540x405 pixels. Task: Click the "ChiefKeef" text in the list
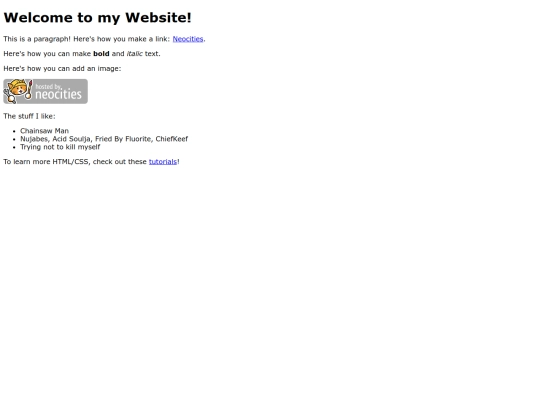(172, 139)
